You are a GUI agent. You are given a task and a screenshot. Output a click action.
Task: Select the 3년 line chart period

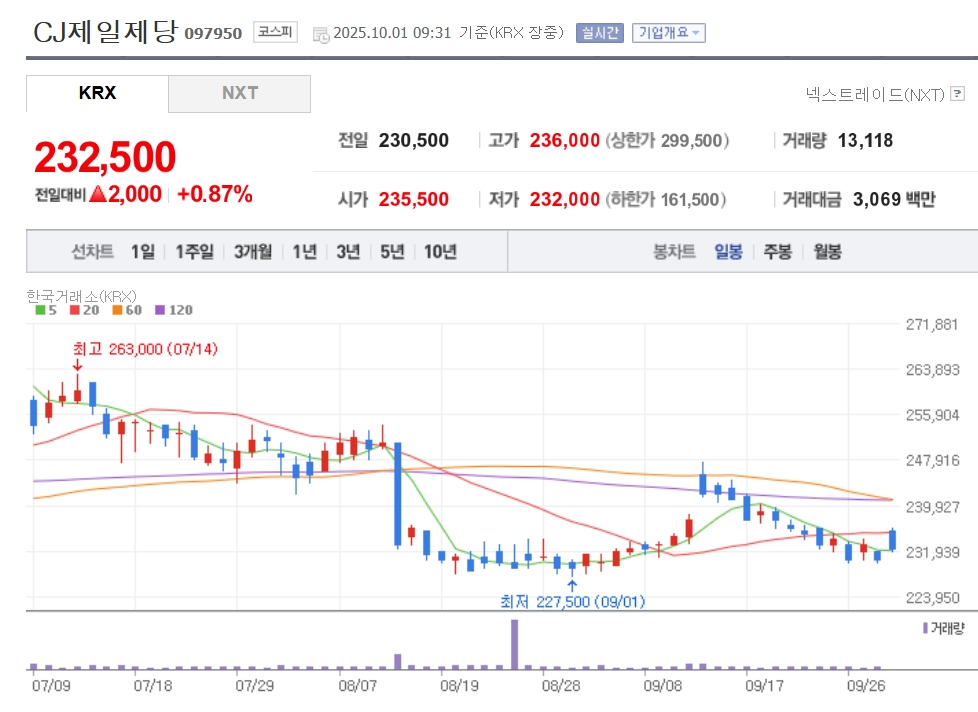coord(348,251)
